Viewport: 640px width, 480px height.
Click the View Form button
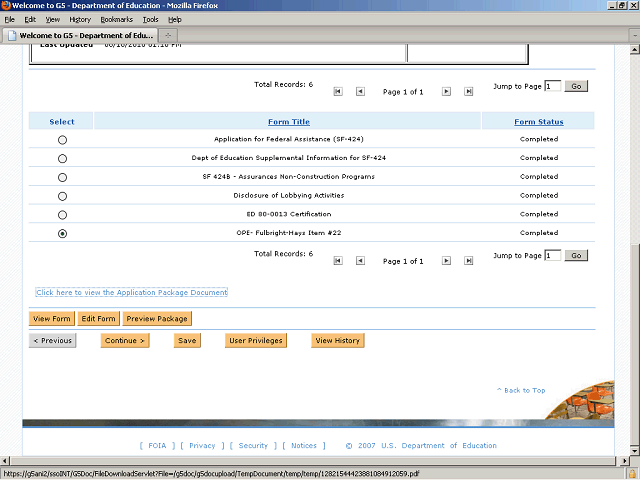(52, 319)
